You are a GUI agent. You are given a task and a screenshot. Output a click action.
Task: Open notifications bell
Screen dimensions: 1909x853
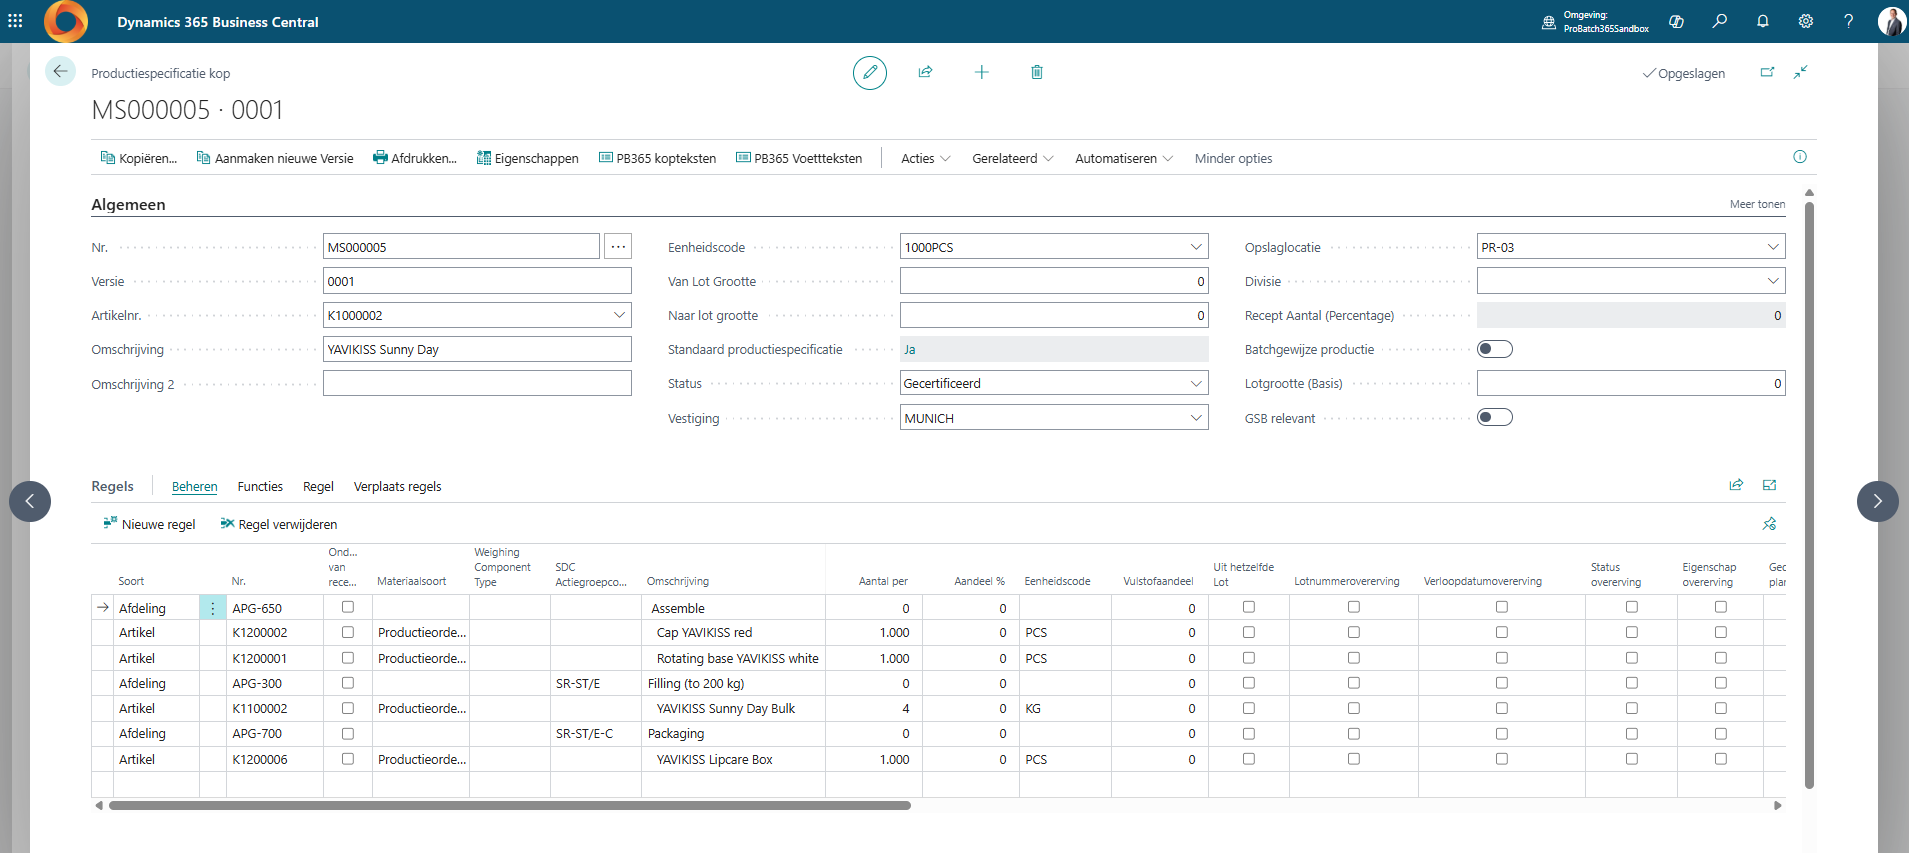pyautogui.click(x=1763, y=21)
